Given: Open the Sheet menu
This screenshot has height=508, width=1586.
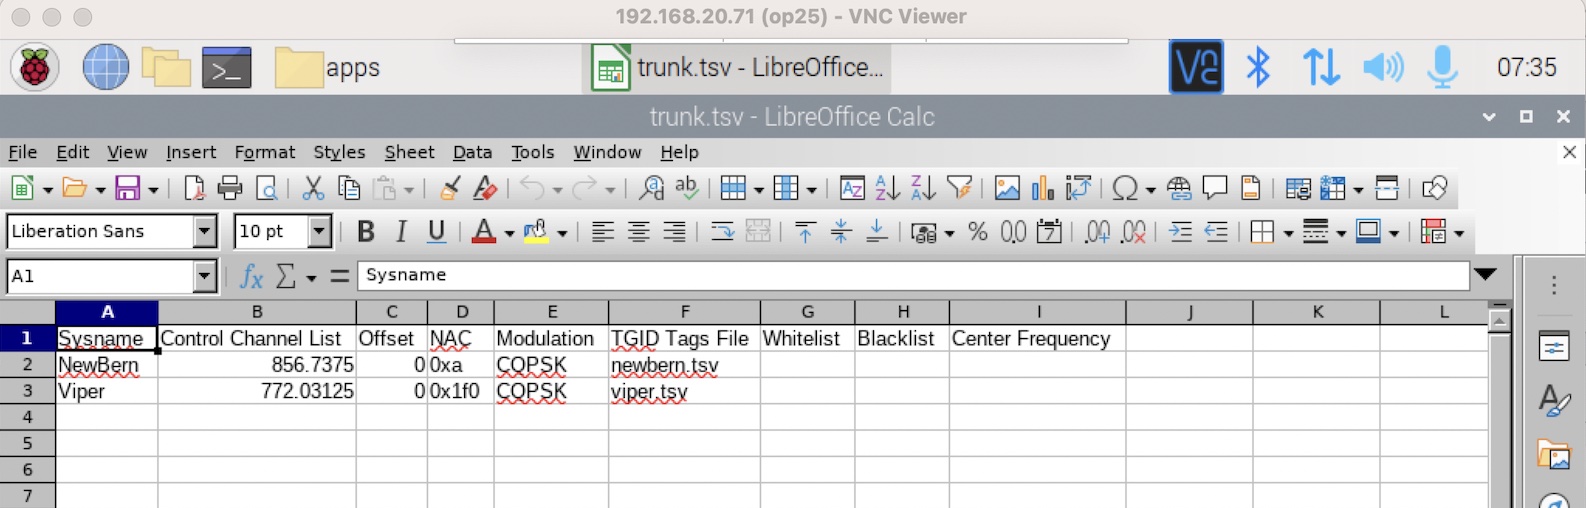Looking at the screenshot, I should tap(409, 152).
